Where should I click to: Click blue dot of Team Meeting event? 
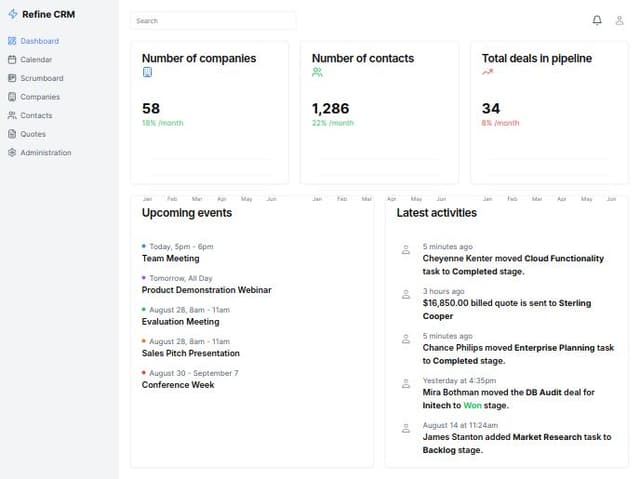(144, 246)
